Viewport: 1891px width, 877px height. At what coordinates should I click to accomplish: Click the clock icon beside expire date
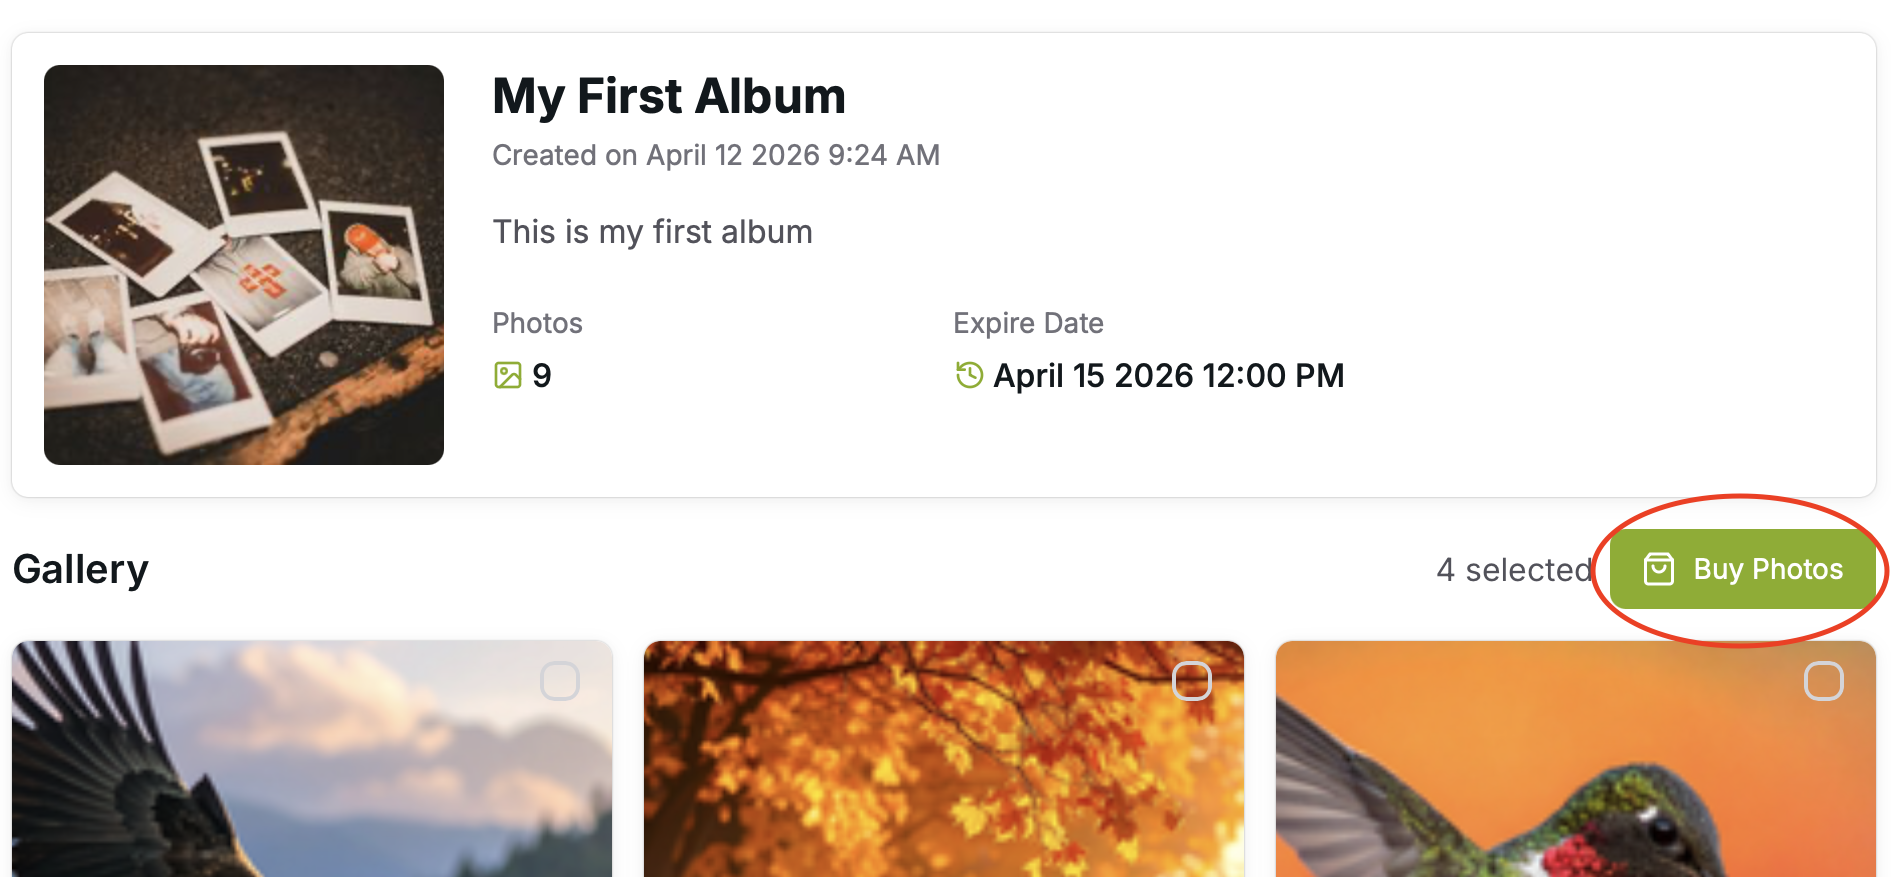(969, 375)
